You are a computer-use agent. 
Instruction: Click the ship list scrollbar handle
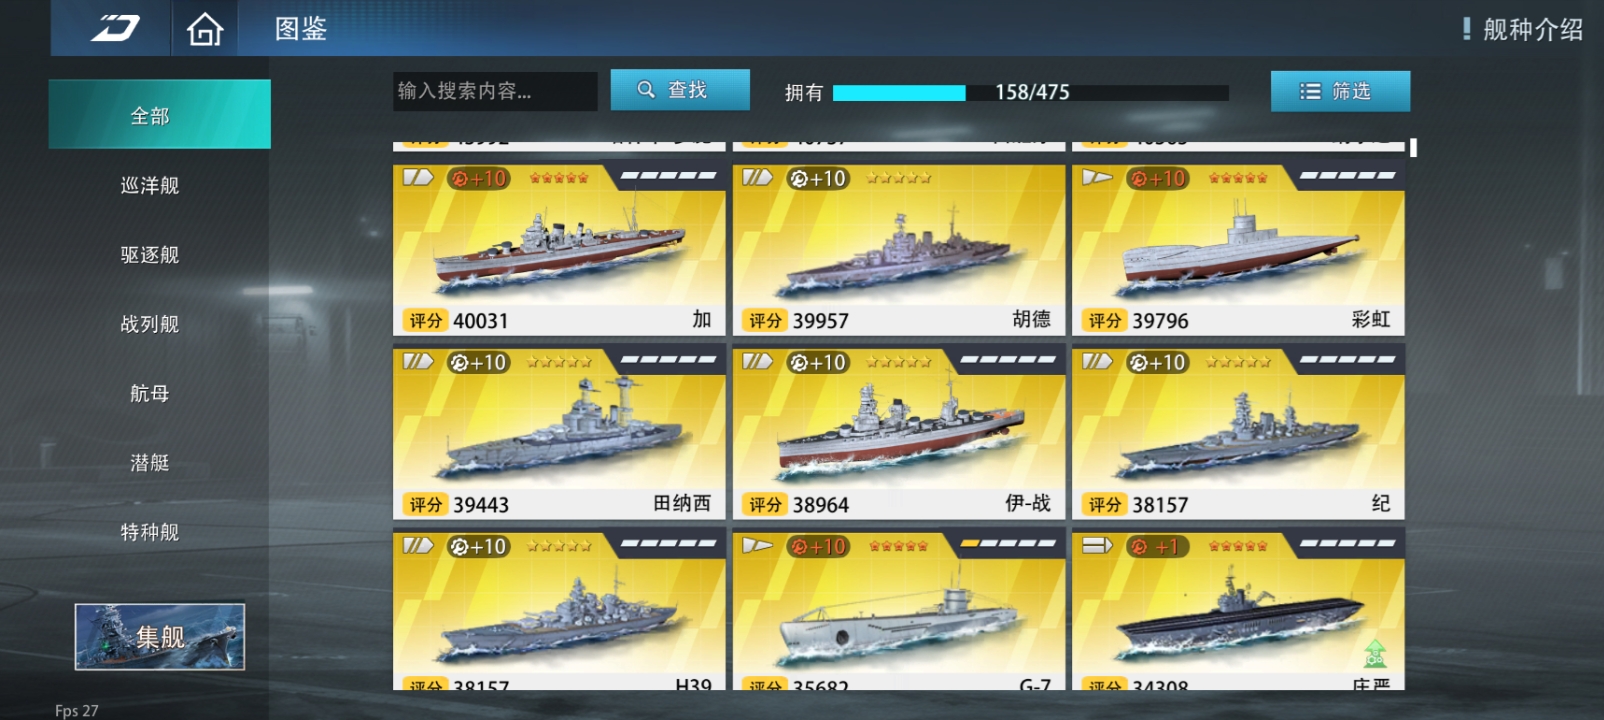(x=1413, y=147)
